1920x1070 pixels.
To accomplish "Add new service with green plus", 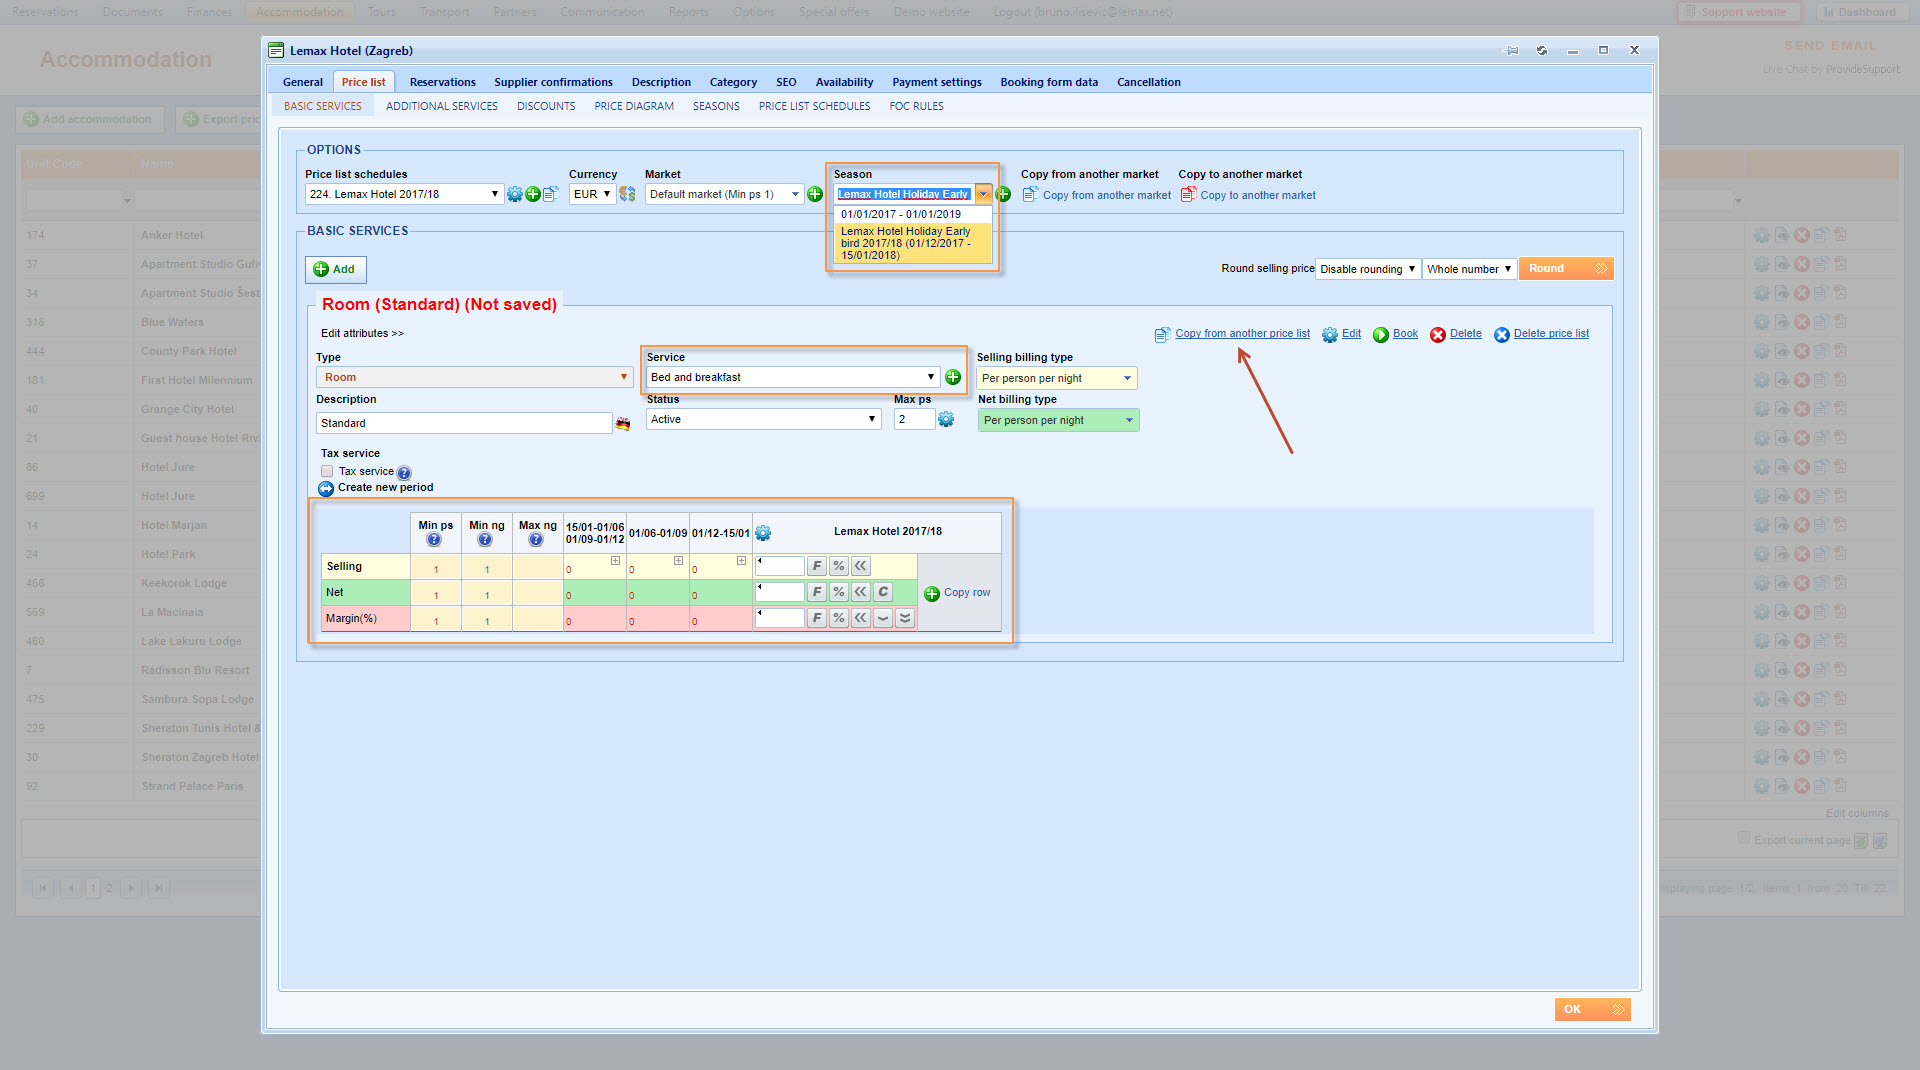I will click(x=953, y=378).
